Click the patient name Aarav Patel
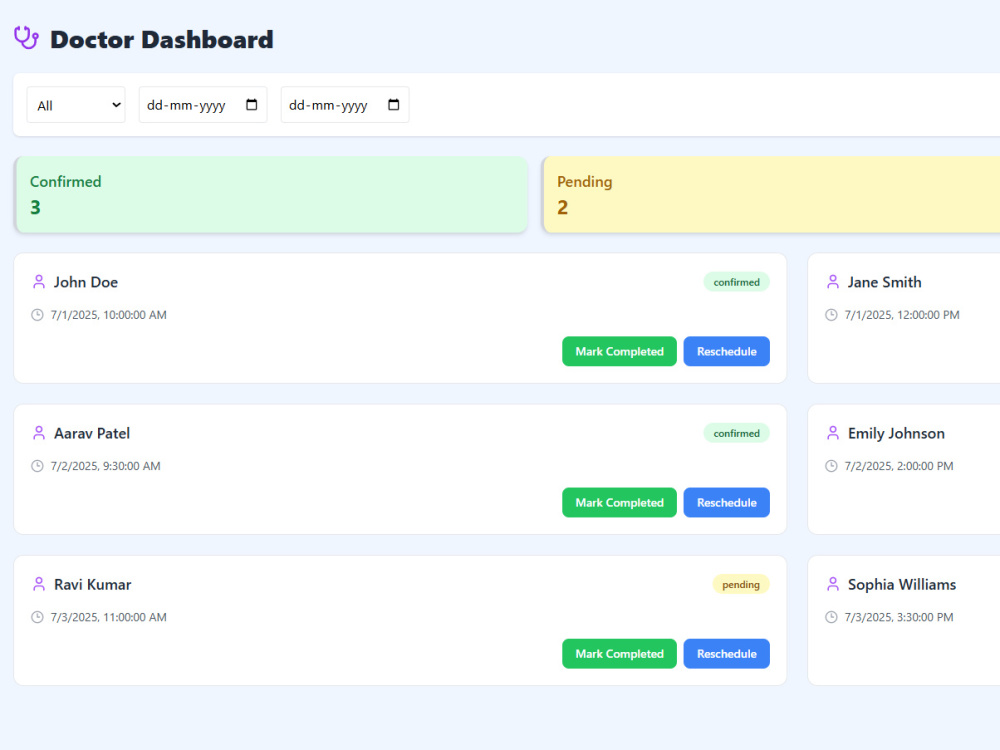The width and height of the screenshot is (1000, 750). tap(92, 433)
